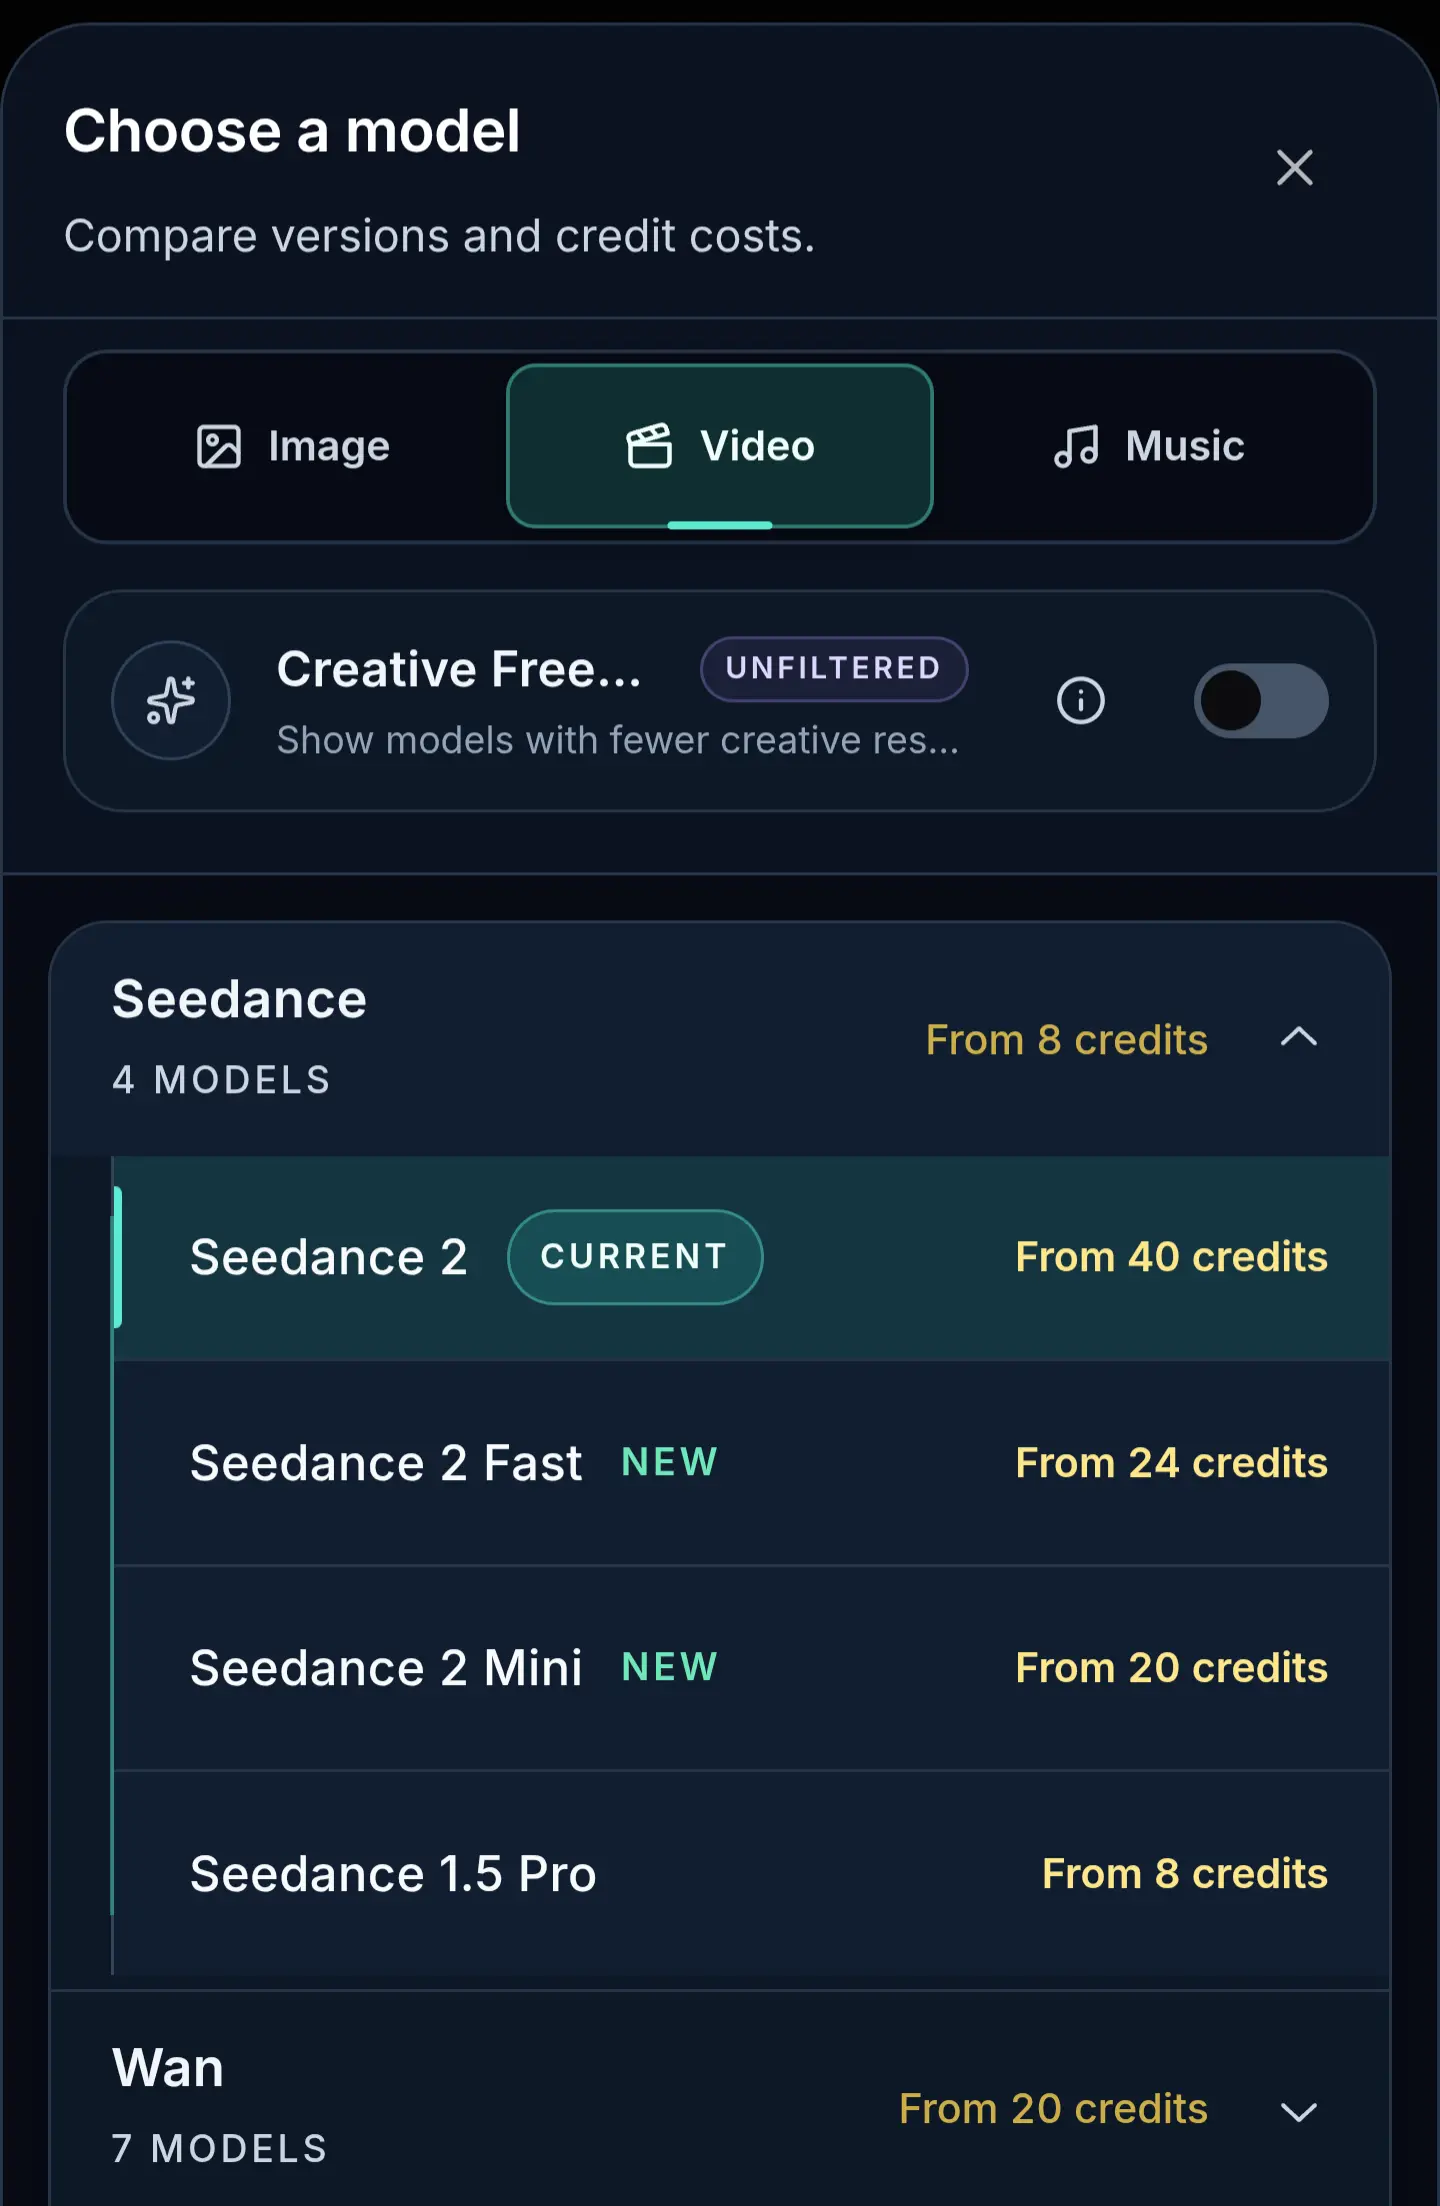The image size is (1440, 2206).
Task: Click the music note icon
Action: [1076, 446]
